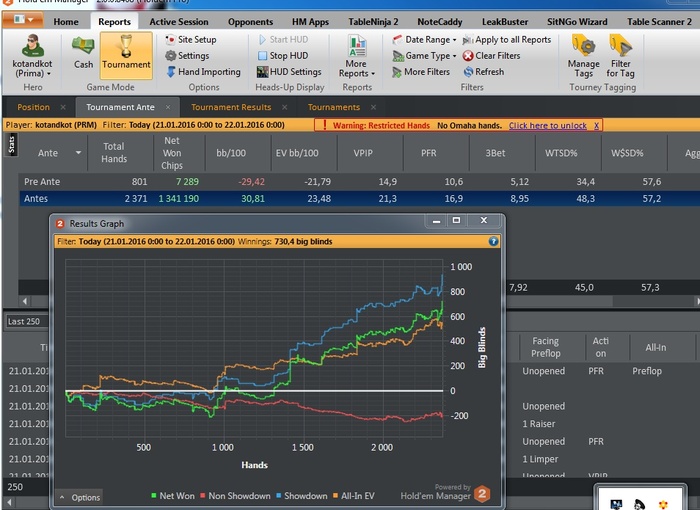The image size is (700, 510).
Task: Open the Hero kotandkot avatar icon
Action: [33, 46]
